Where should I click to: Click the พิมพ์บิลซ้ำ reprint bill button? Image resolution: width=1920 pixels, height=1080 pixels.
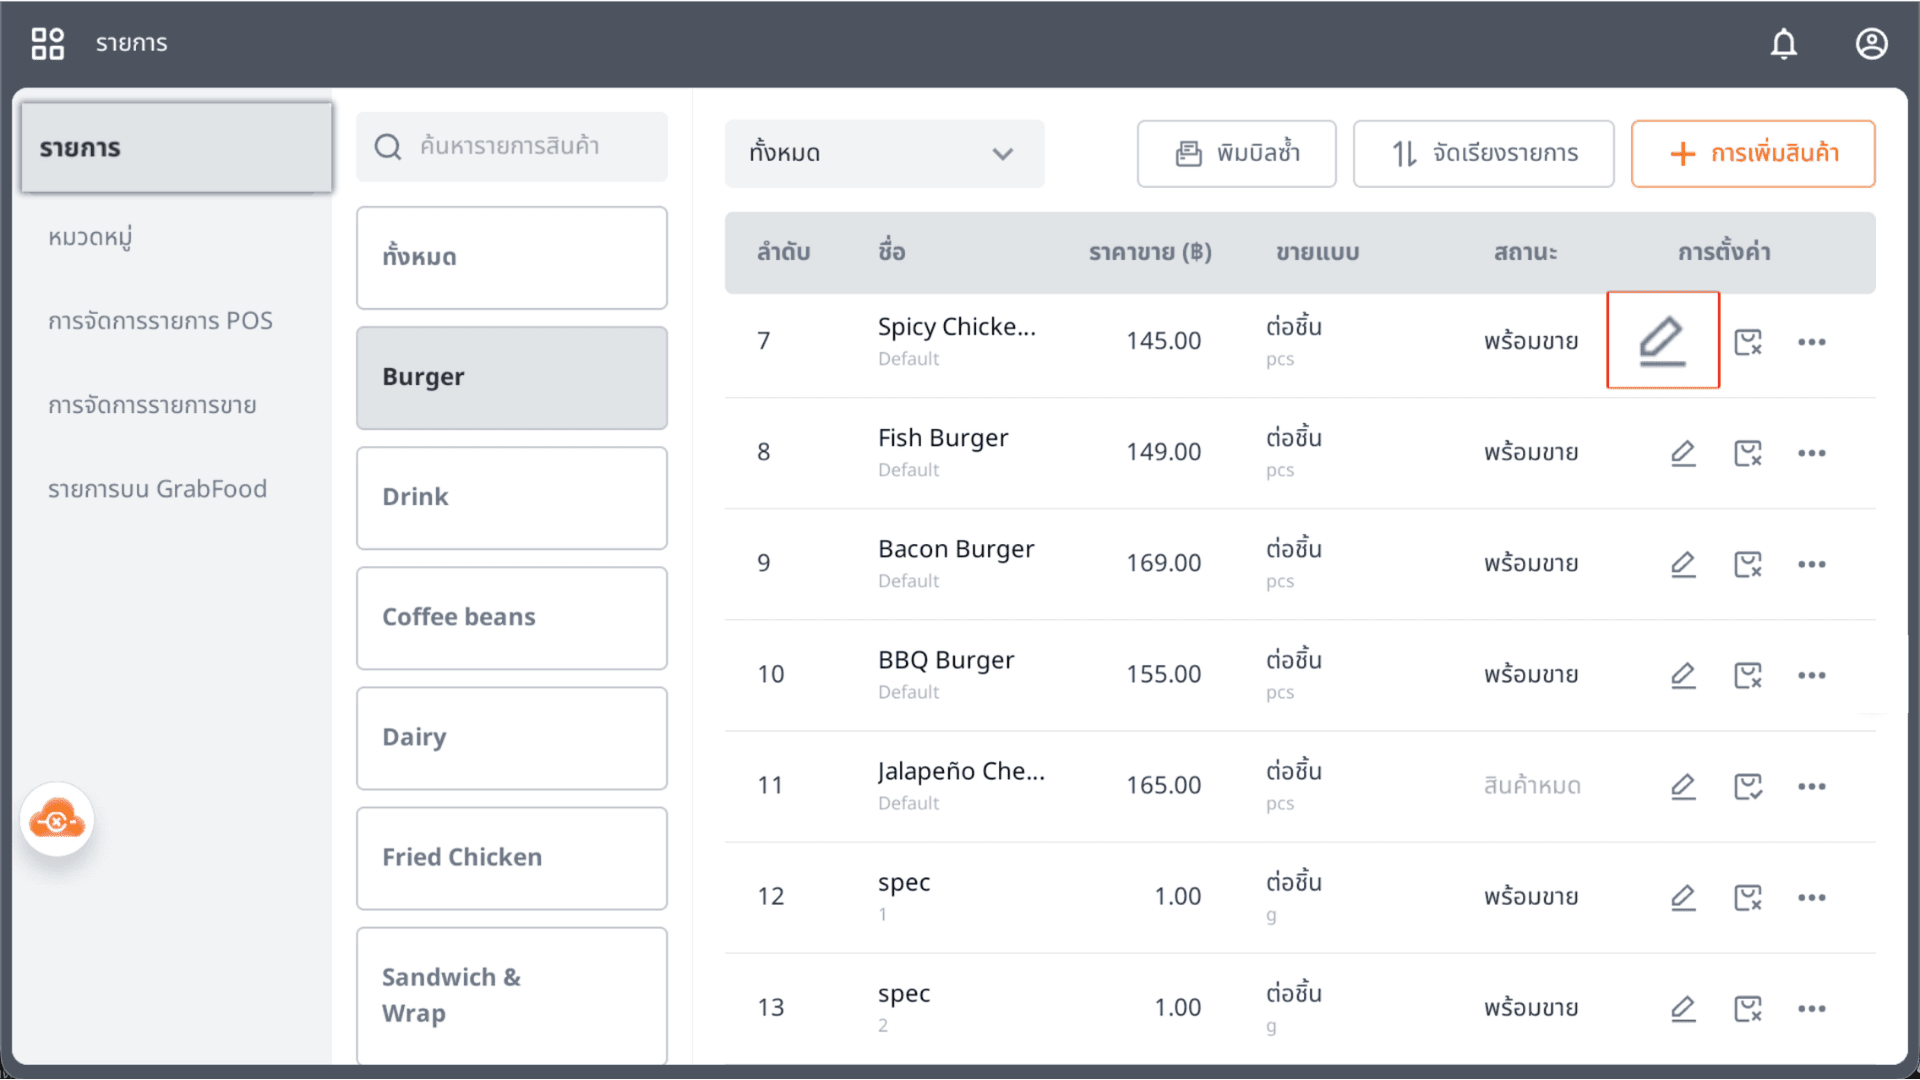(x=1236, y=154)
